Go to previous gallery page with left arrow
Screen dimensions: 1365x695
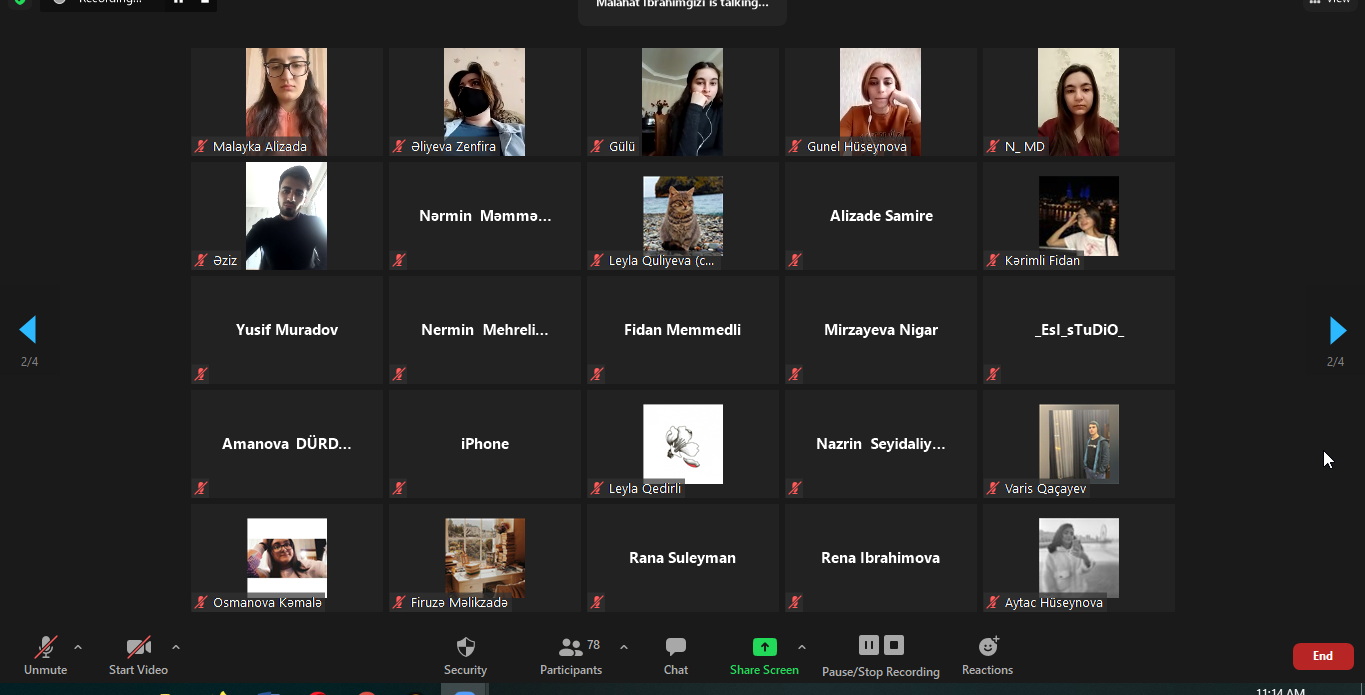[28, 330]
